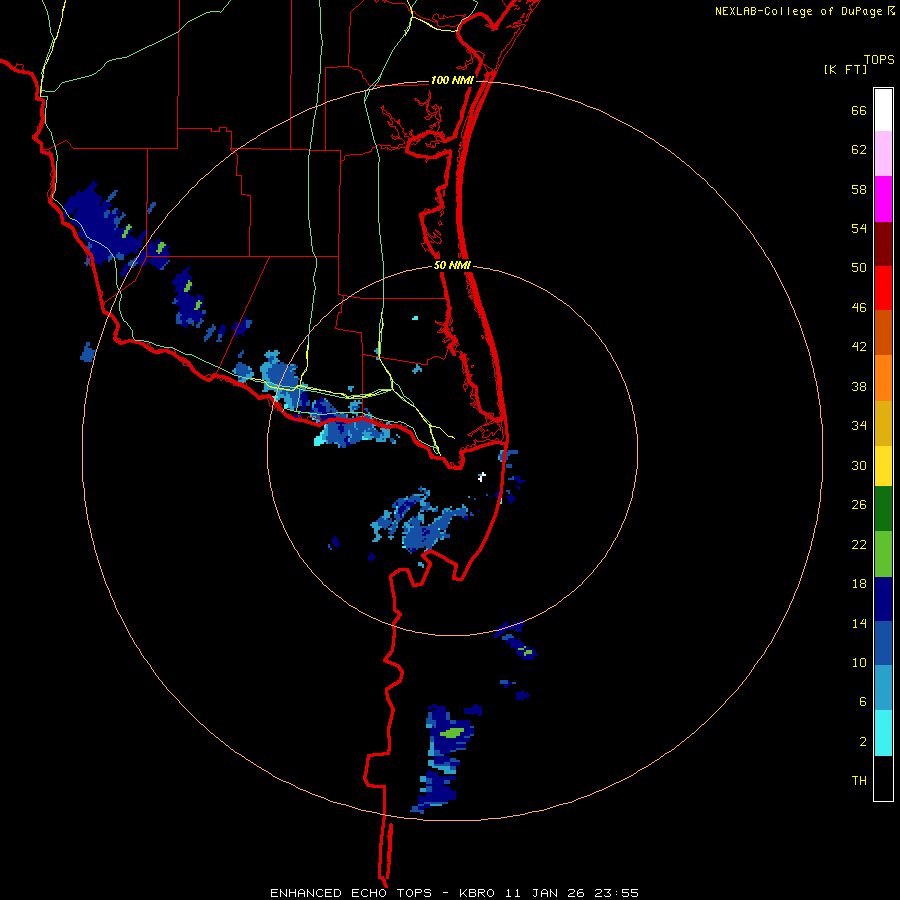
Task: Choose the cyan swatch near the scale bottom
Action: 883,733
